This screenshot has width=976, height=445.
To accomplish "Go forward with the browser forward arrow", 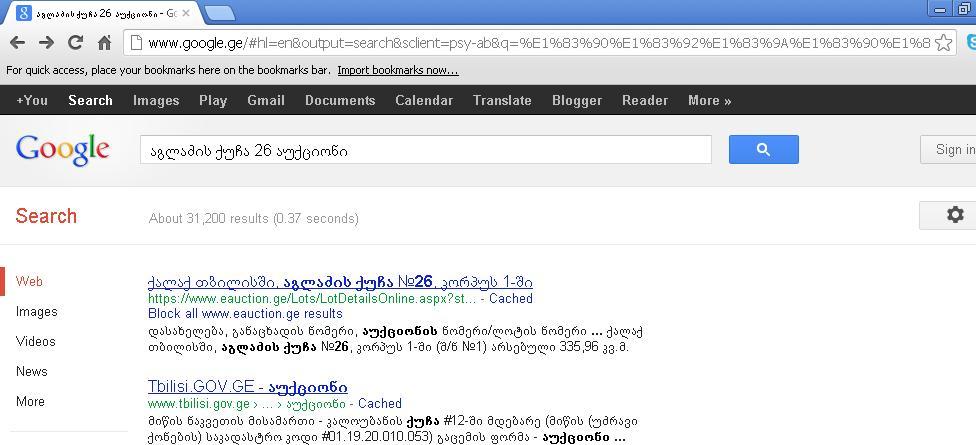I will pos(47,42).
